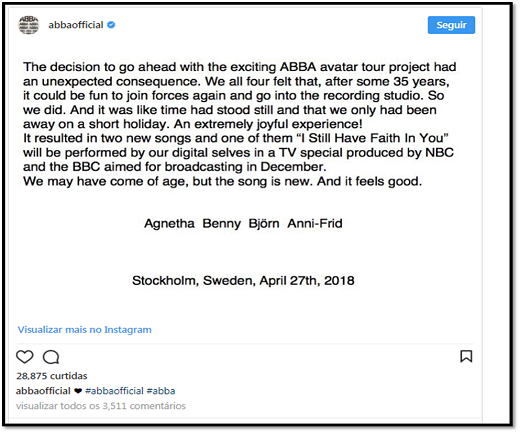Save the post with the bookmark icon

466,356
